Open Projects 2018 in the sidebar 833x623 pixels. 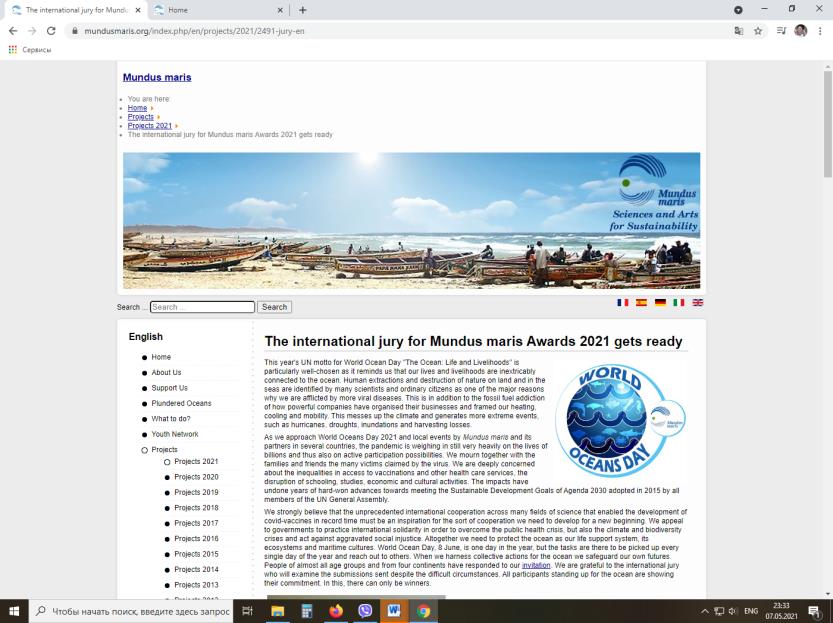(196, 508)
